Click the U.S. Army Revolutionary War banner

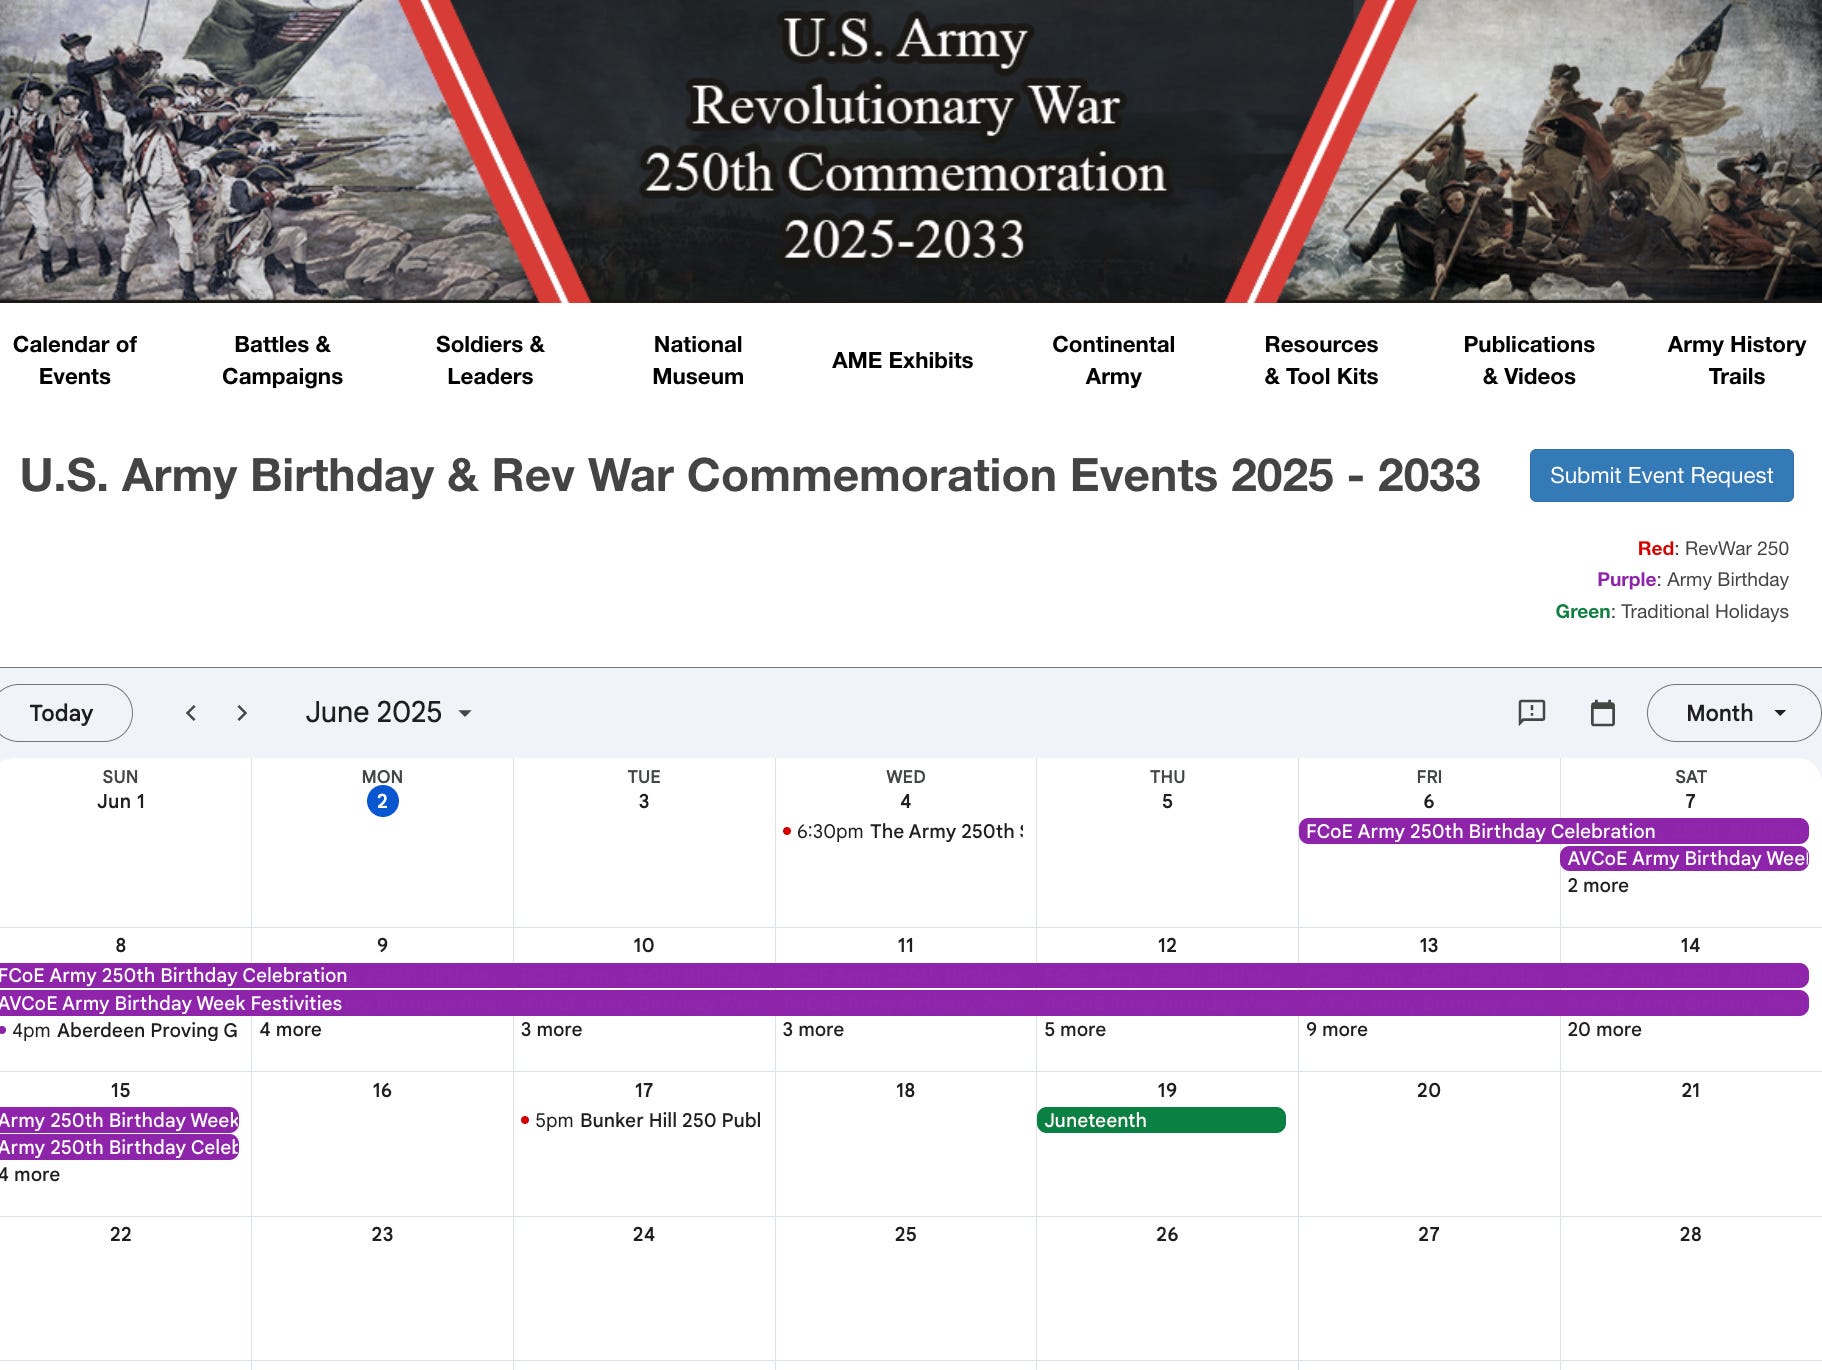pos(911,151)
